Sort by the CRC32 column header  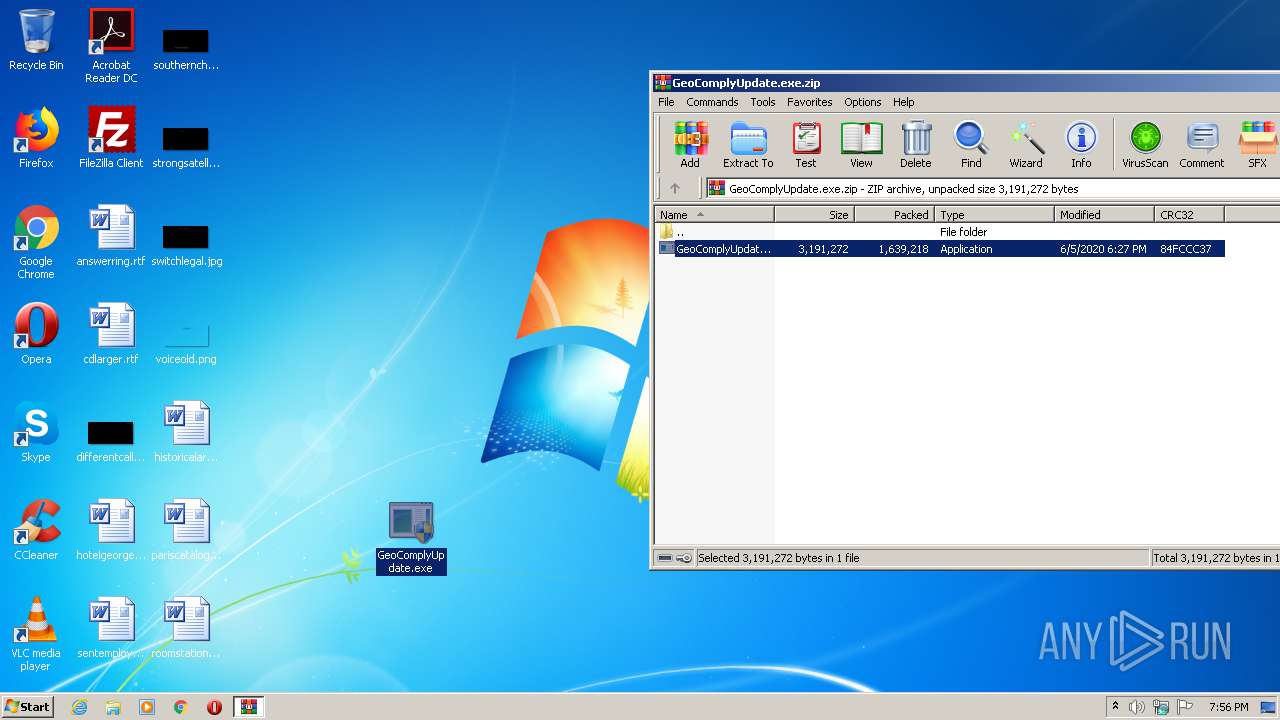1189,215
